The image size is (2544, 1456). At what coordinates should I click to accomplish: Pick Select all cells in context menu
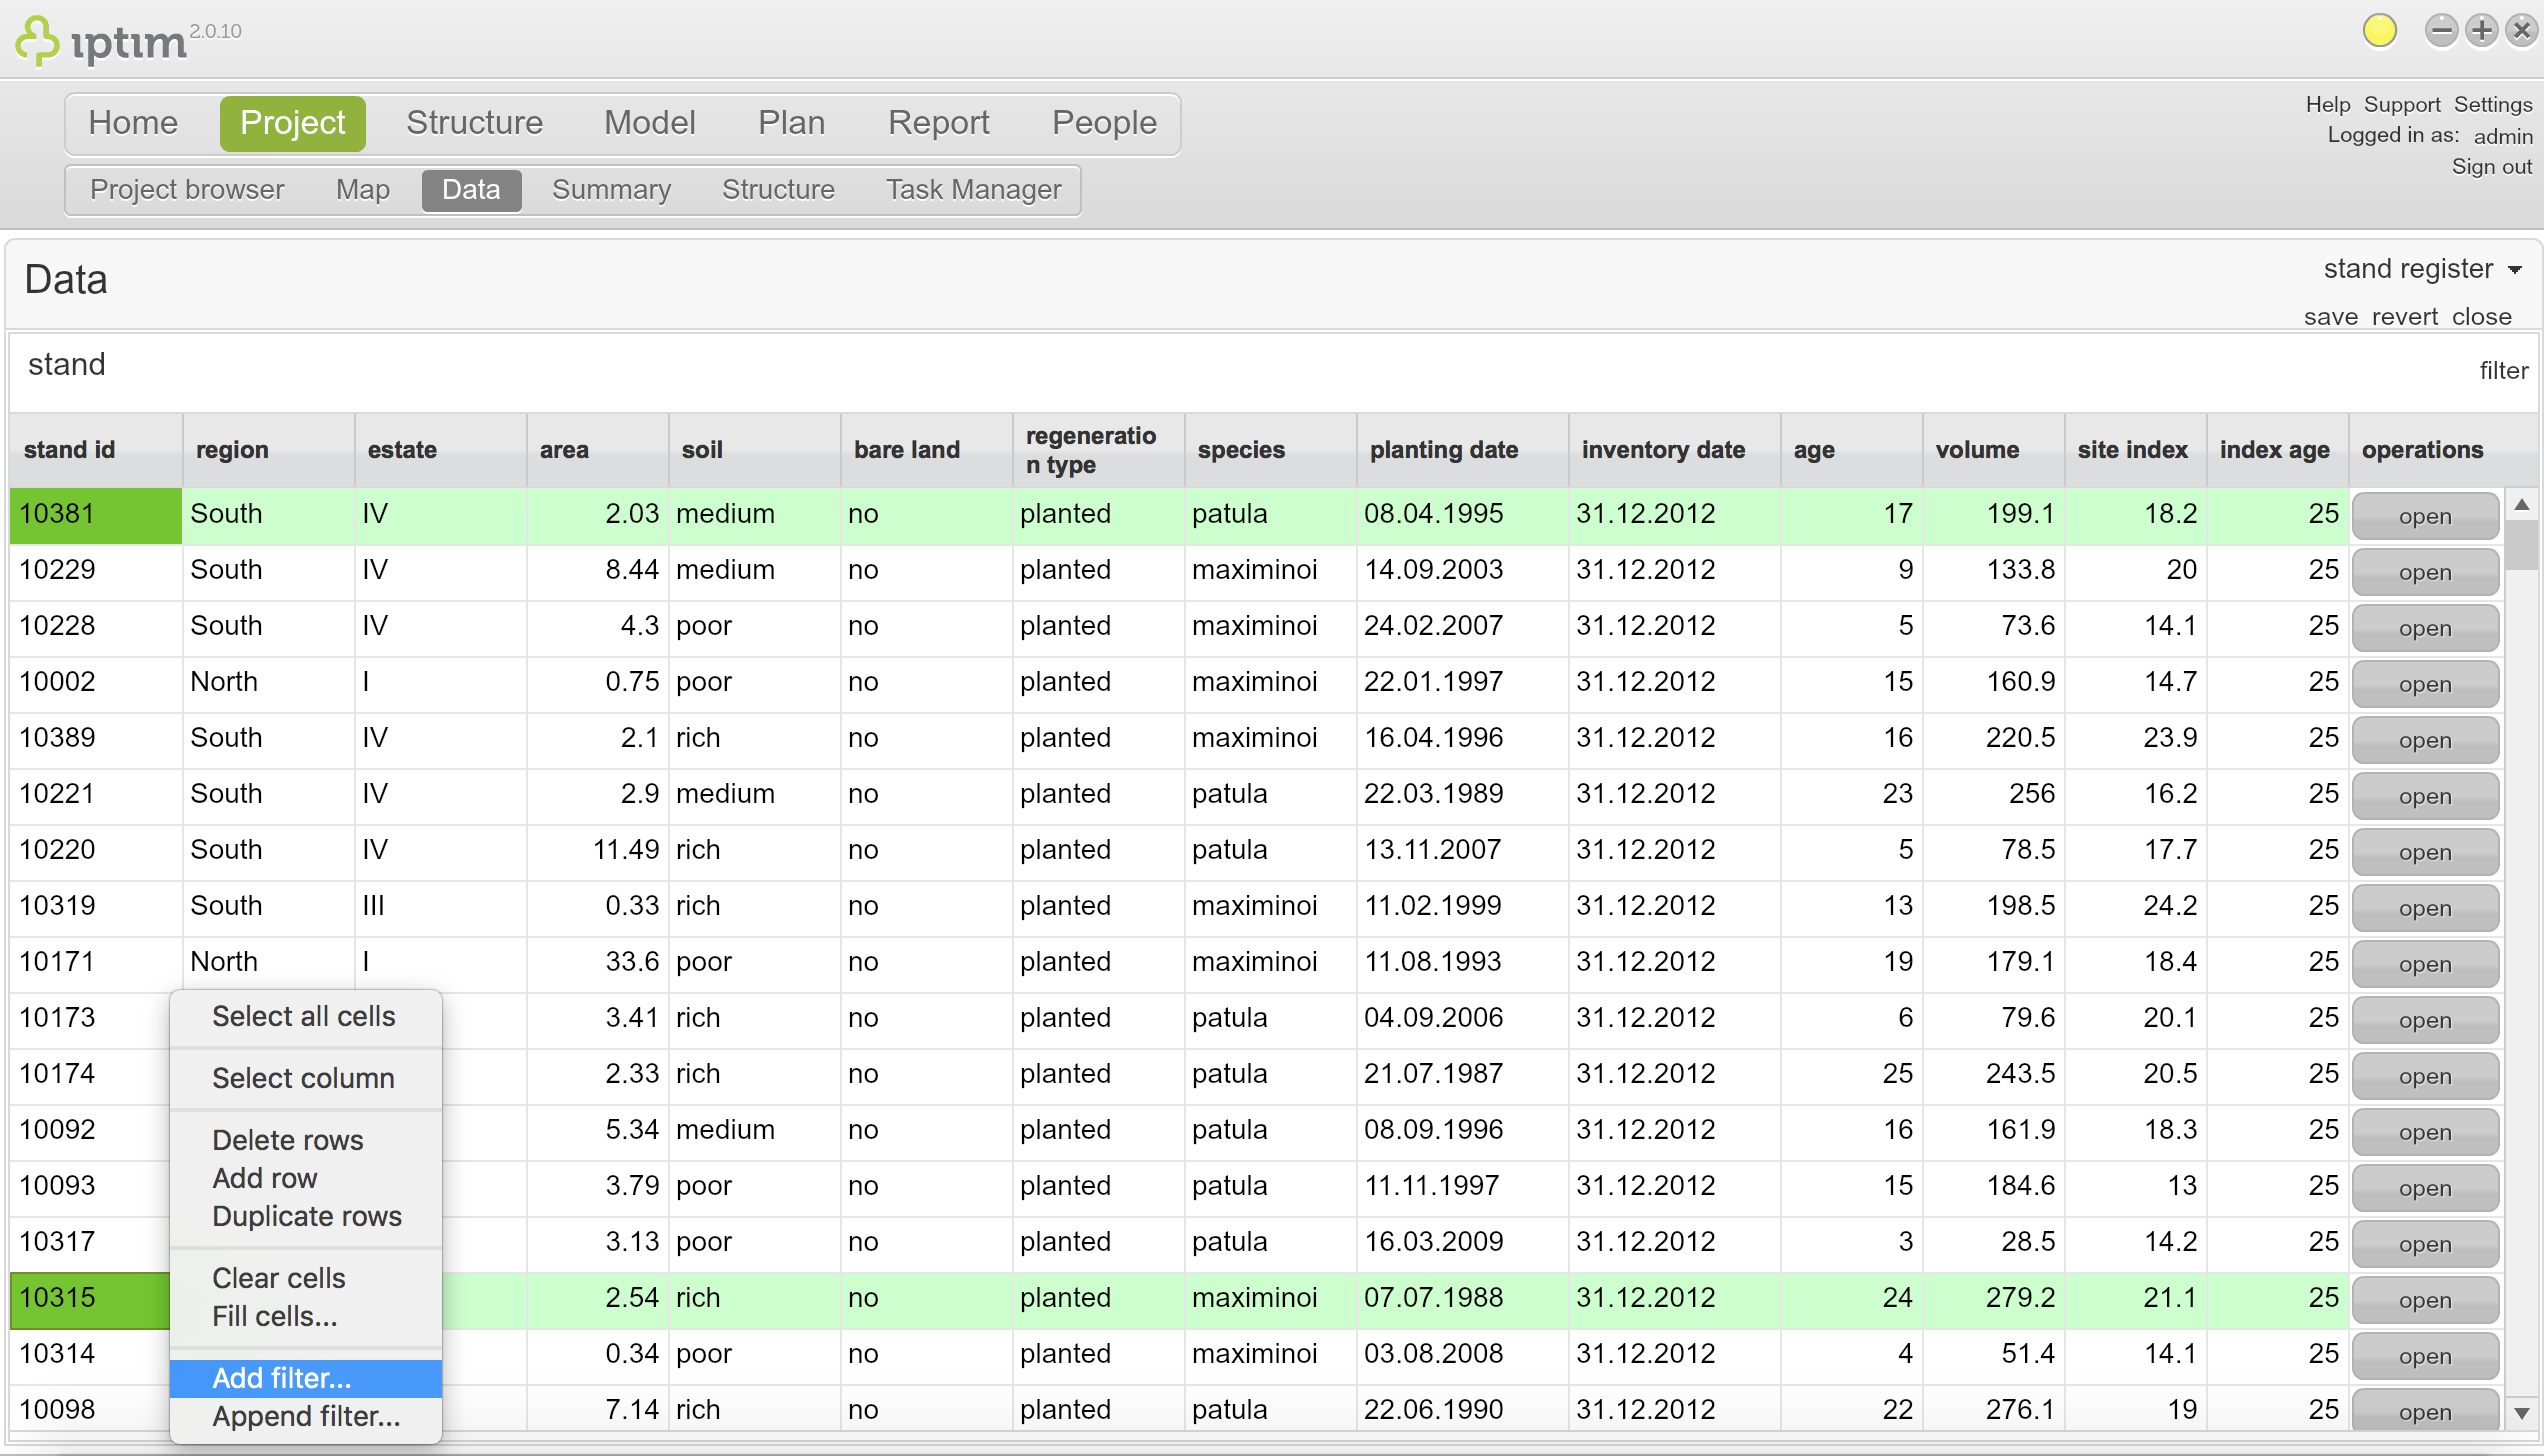[x=304, y=1016]
